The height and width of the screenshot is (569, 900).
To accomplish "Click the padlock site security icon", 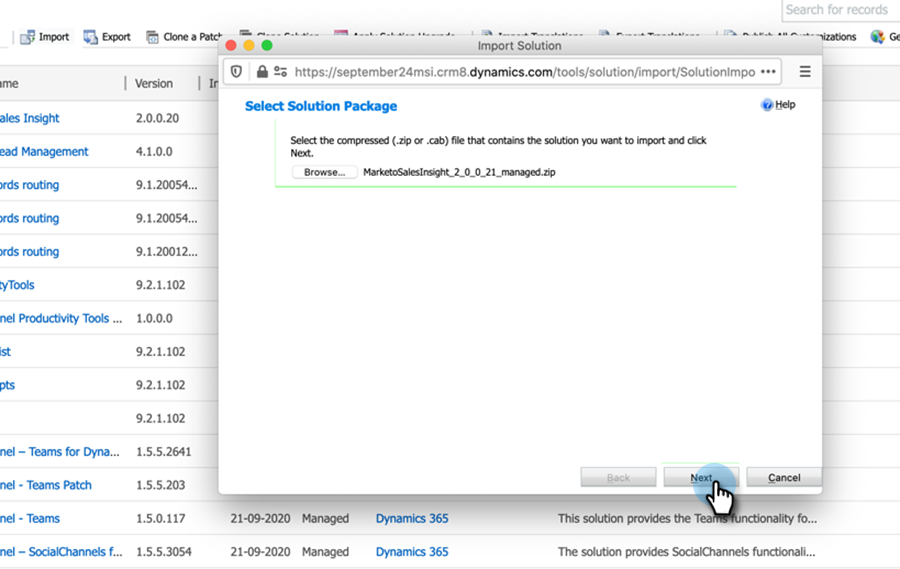I will (262, 72).
